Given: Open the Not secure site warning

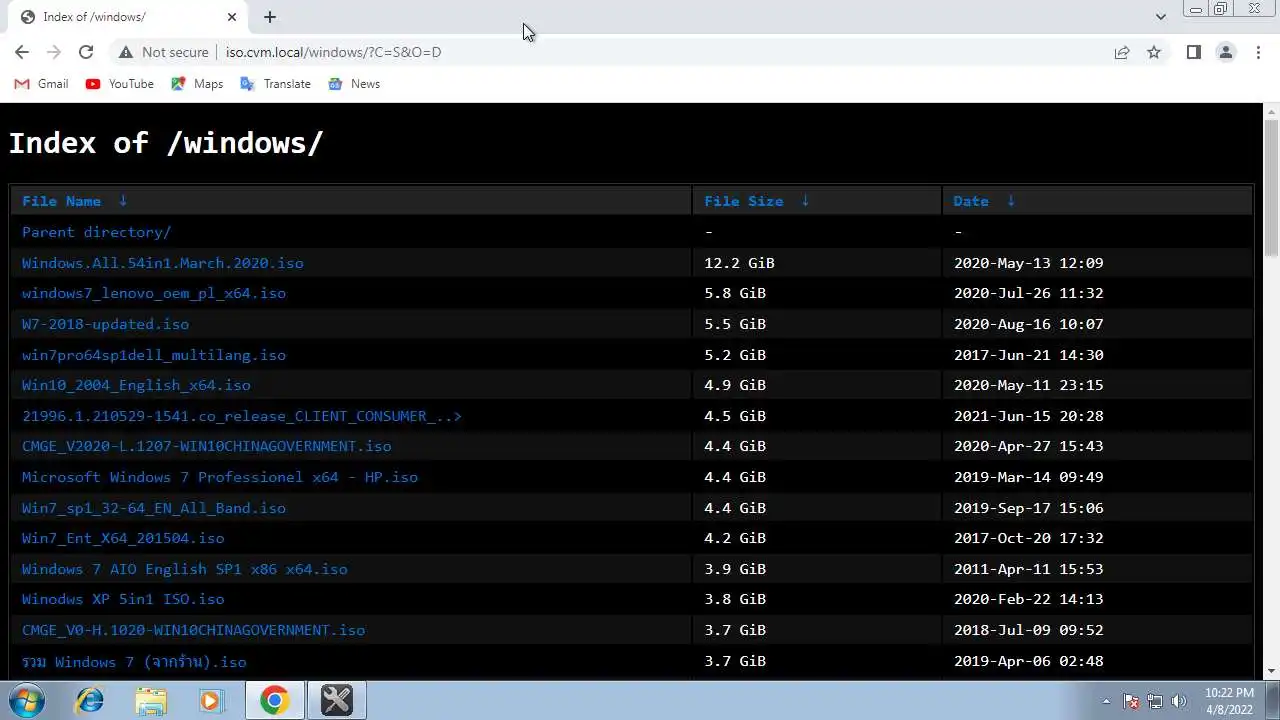Looking at the screenshot, I should 164,52.
